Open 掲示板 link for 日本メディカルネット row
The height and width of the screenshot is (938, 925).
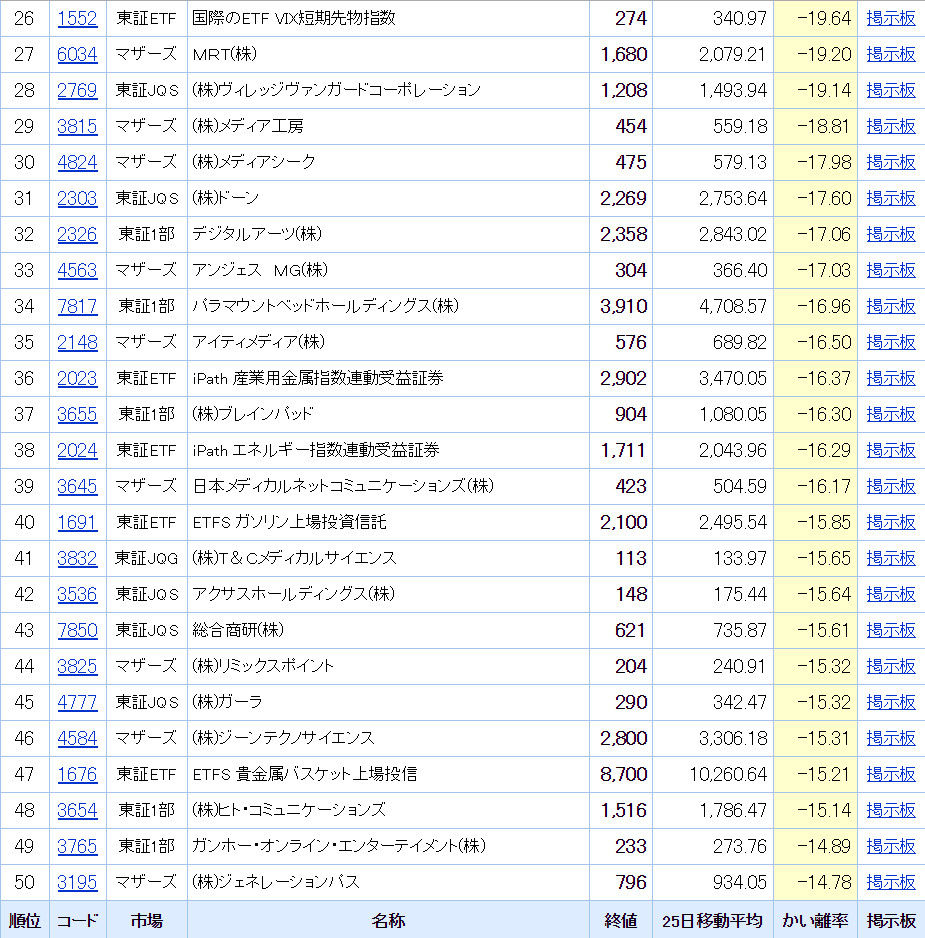(x=891, y=486)
